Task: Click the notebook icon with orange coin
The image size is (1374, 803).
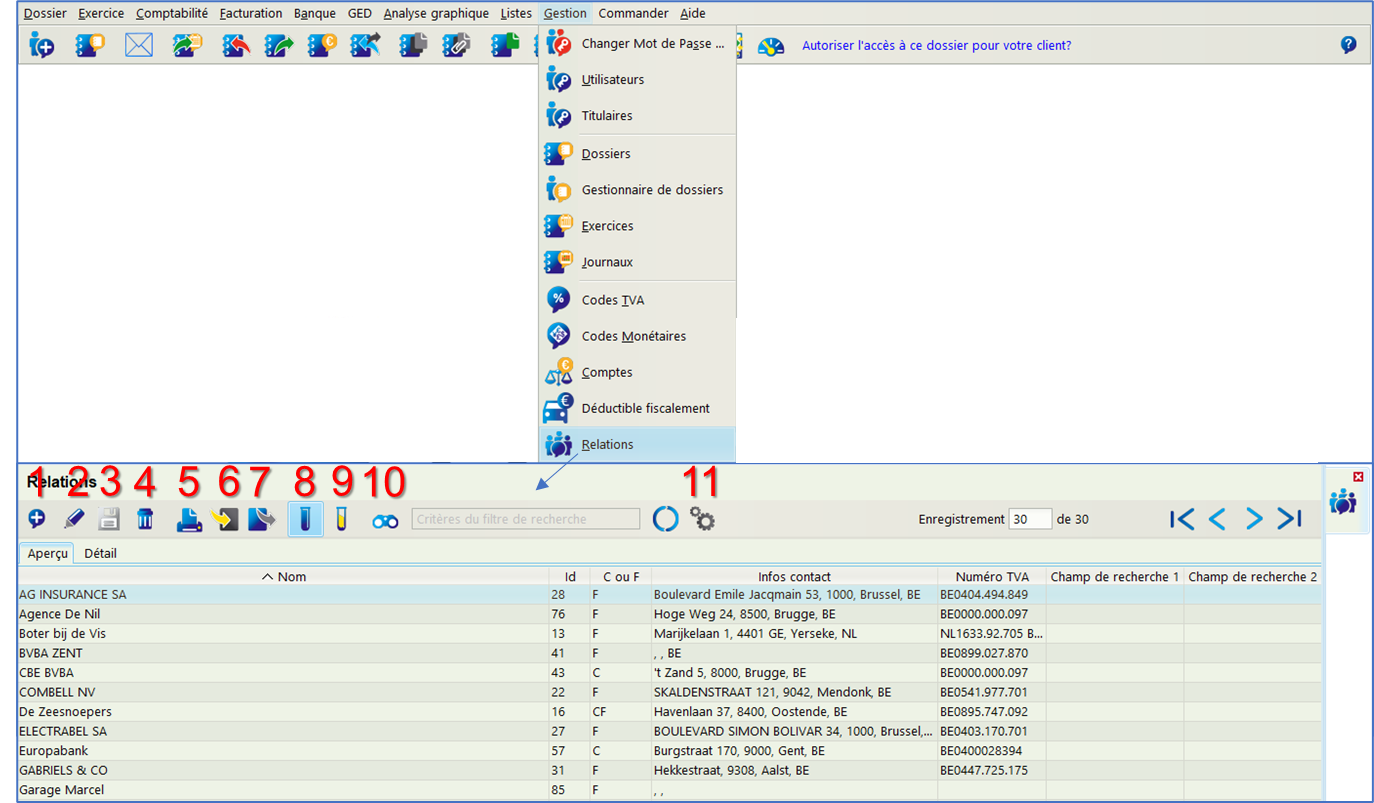Action: pos(321,45)
